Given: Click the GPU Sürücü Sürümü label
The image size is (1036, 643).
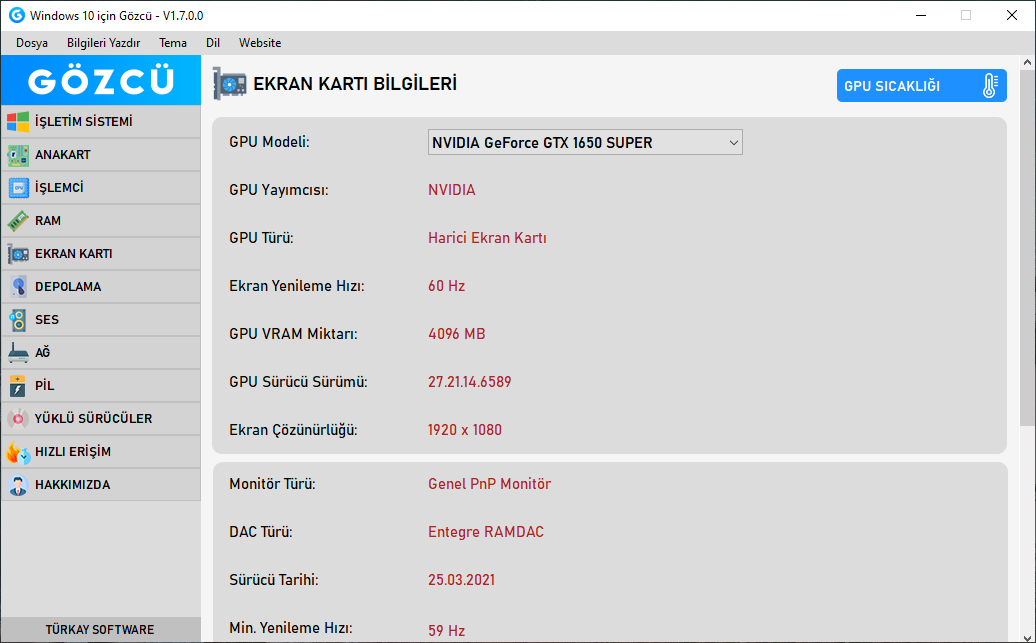Looking at the screenshot, I should coord(298,382).
